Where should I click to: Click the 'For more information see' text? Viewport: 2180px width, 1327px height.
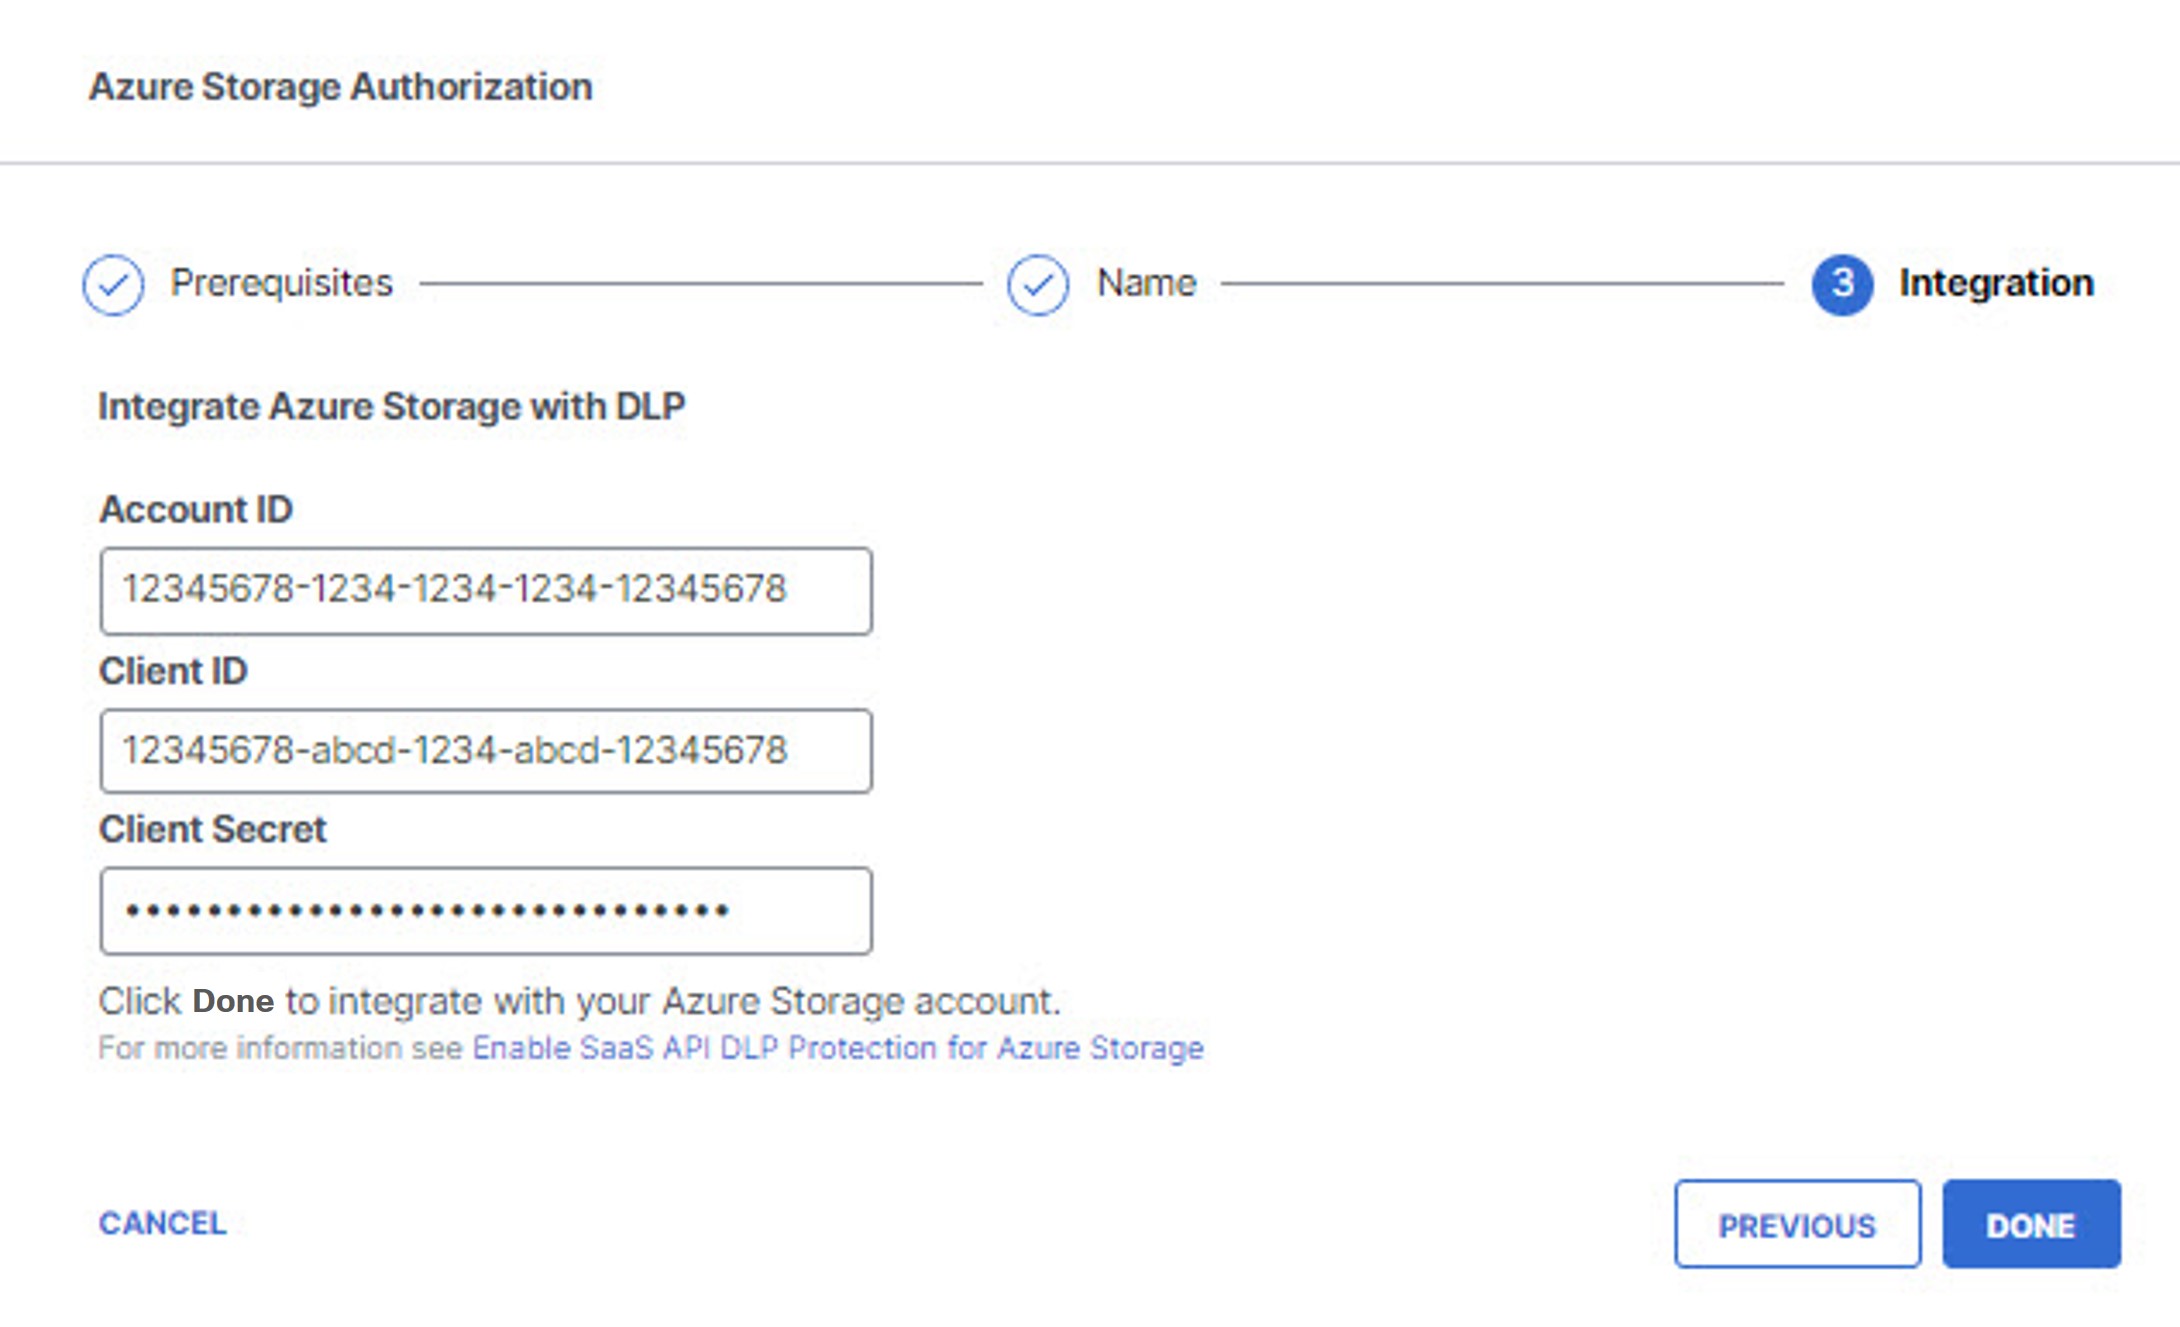[x=281, y=1048]
